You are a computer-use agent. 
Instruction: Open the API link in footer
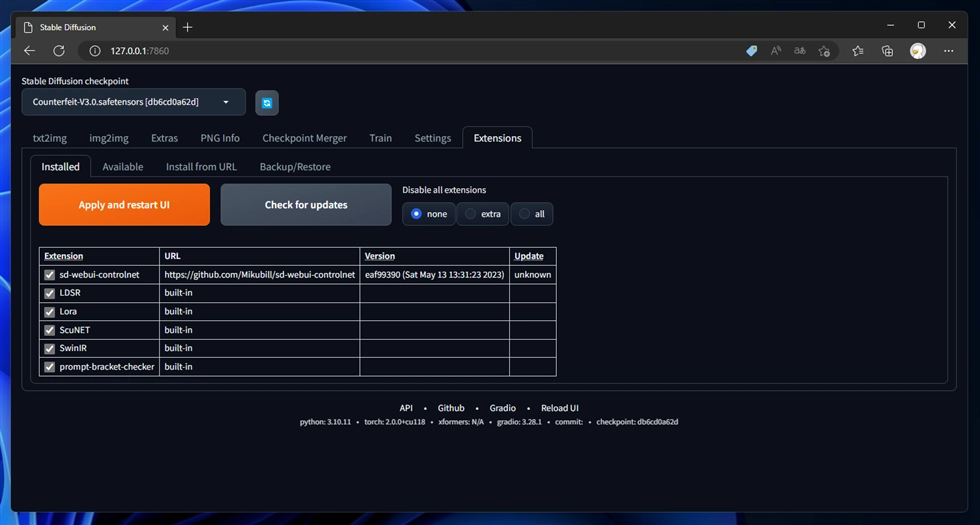[406, 408]
